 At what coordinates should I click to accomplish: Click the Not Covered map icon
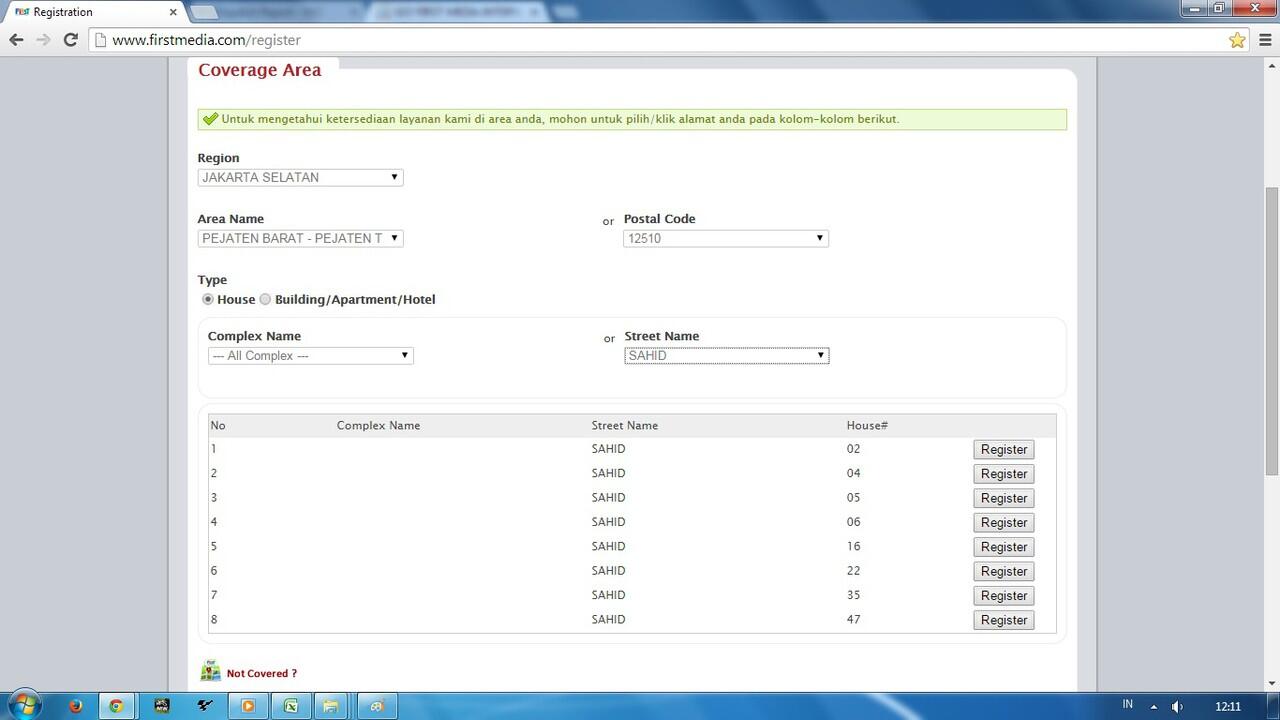pos(210,671)
